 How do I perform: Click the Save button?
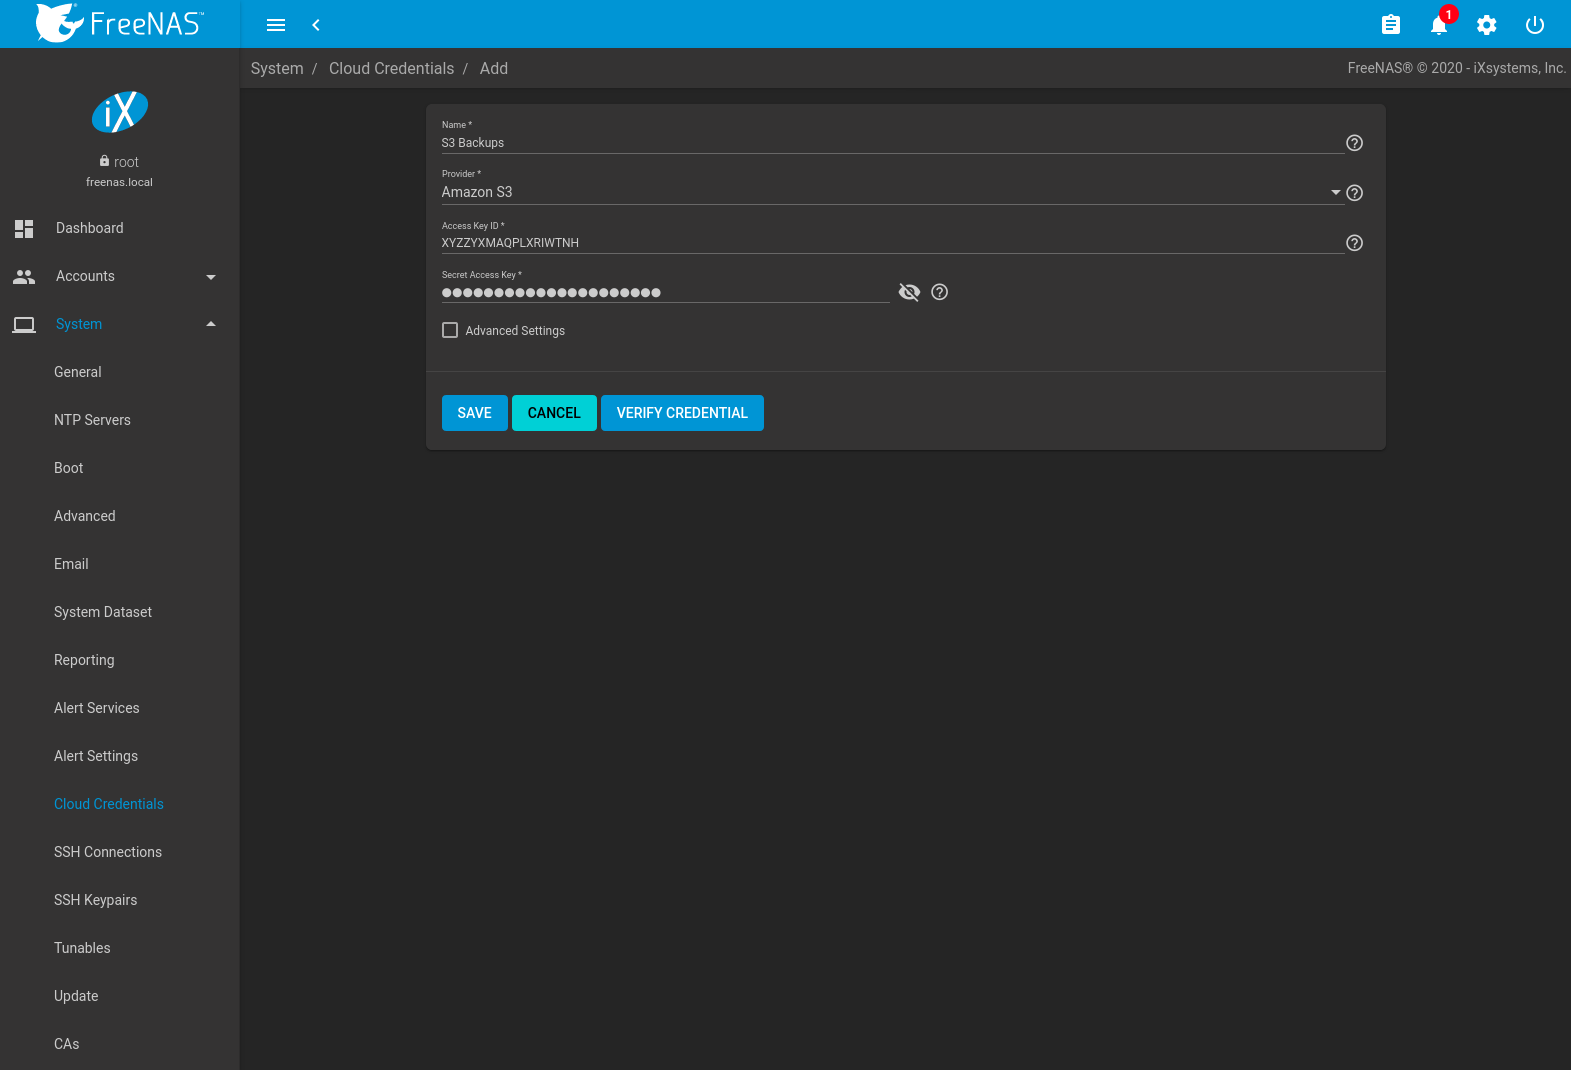[474, 413]
